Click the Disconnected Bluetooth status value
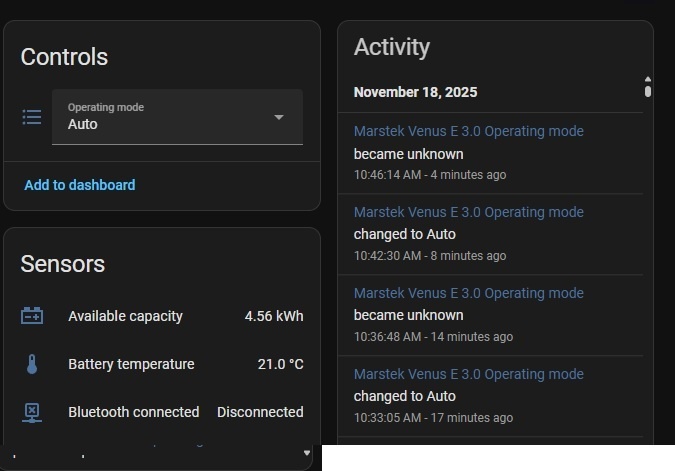This screenshot has height=471, width=675. point(260,412)
